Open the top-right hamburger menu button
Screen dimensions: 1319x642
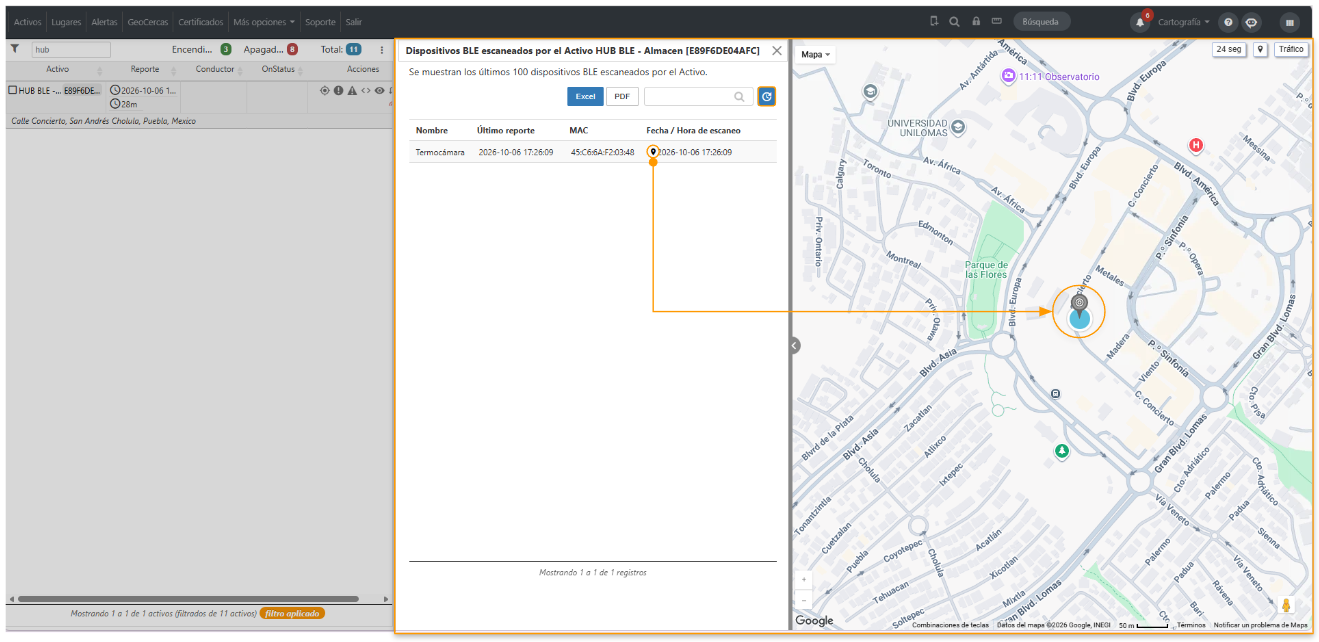coord(1290,22)
